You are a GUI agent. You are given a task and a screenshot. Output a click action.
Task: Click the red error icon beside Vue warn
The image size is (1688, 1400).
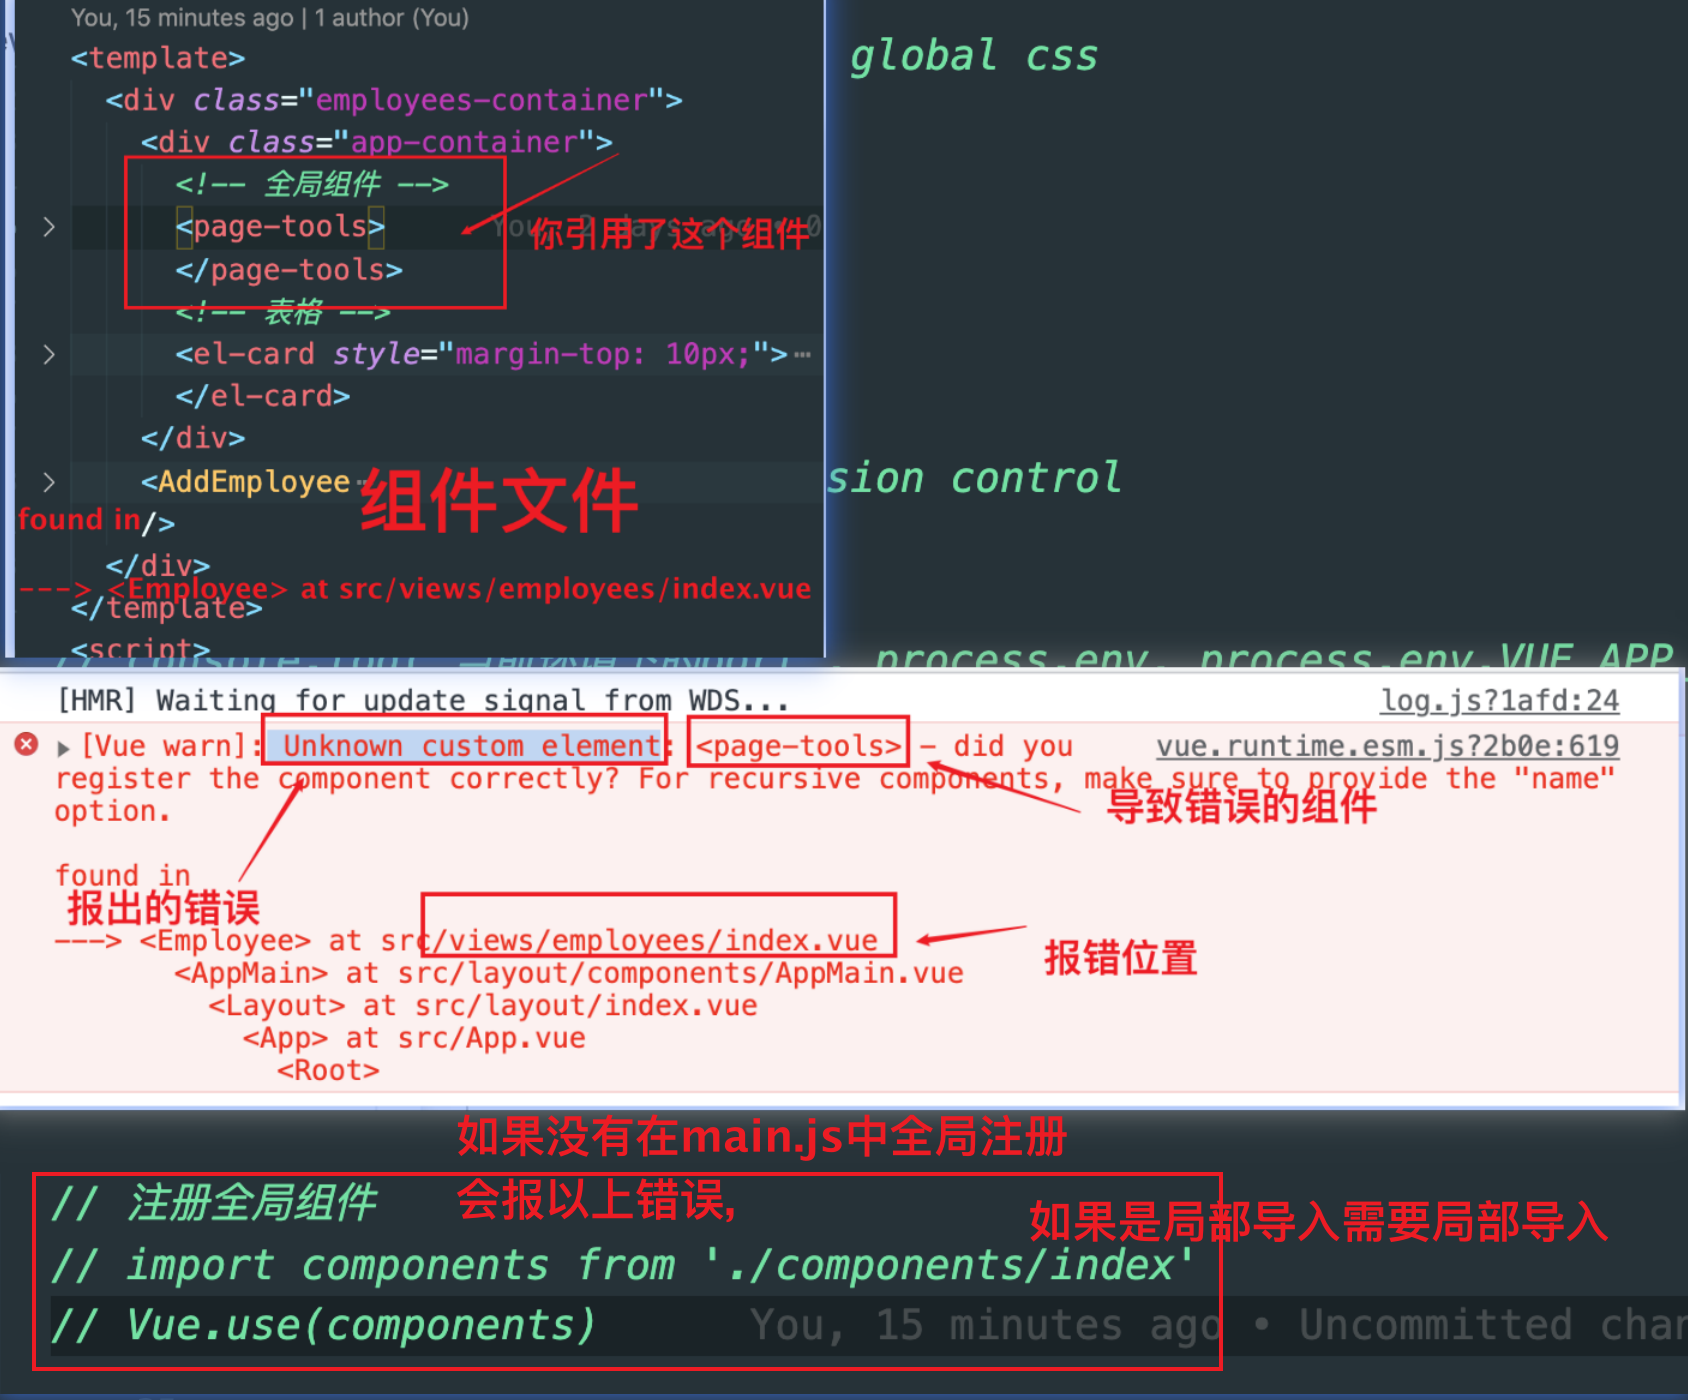pos(27,744)
